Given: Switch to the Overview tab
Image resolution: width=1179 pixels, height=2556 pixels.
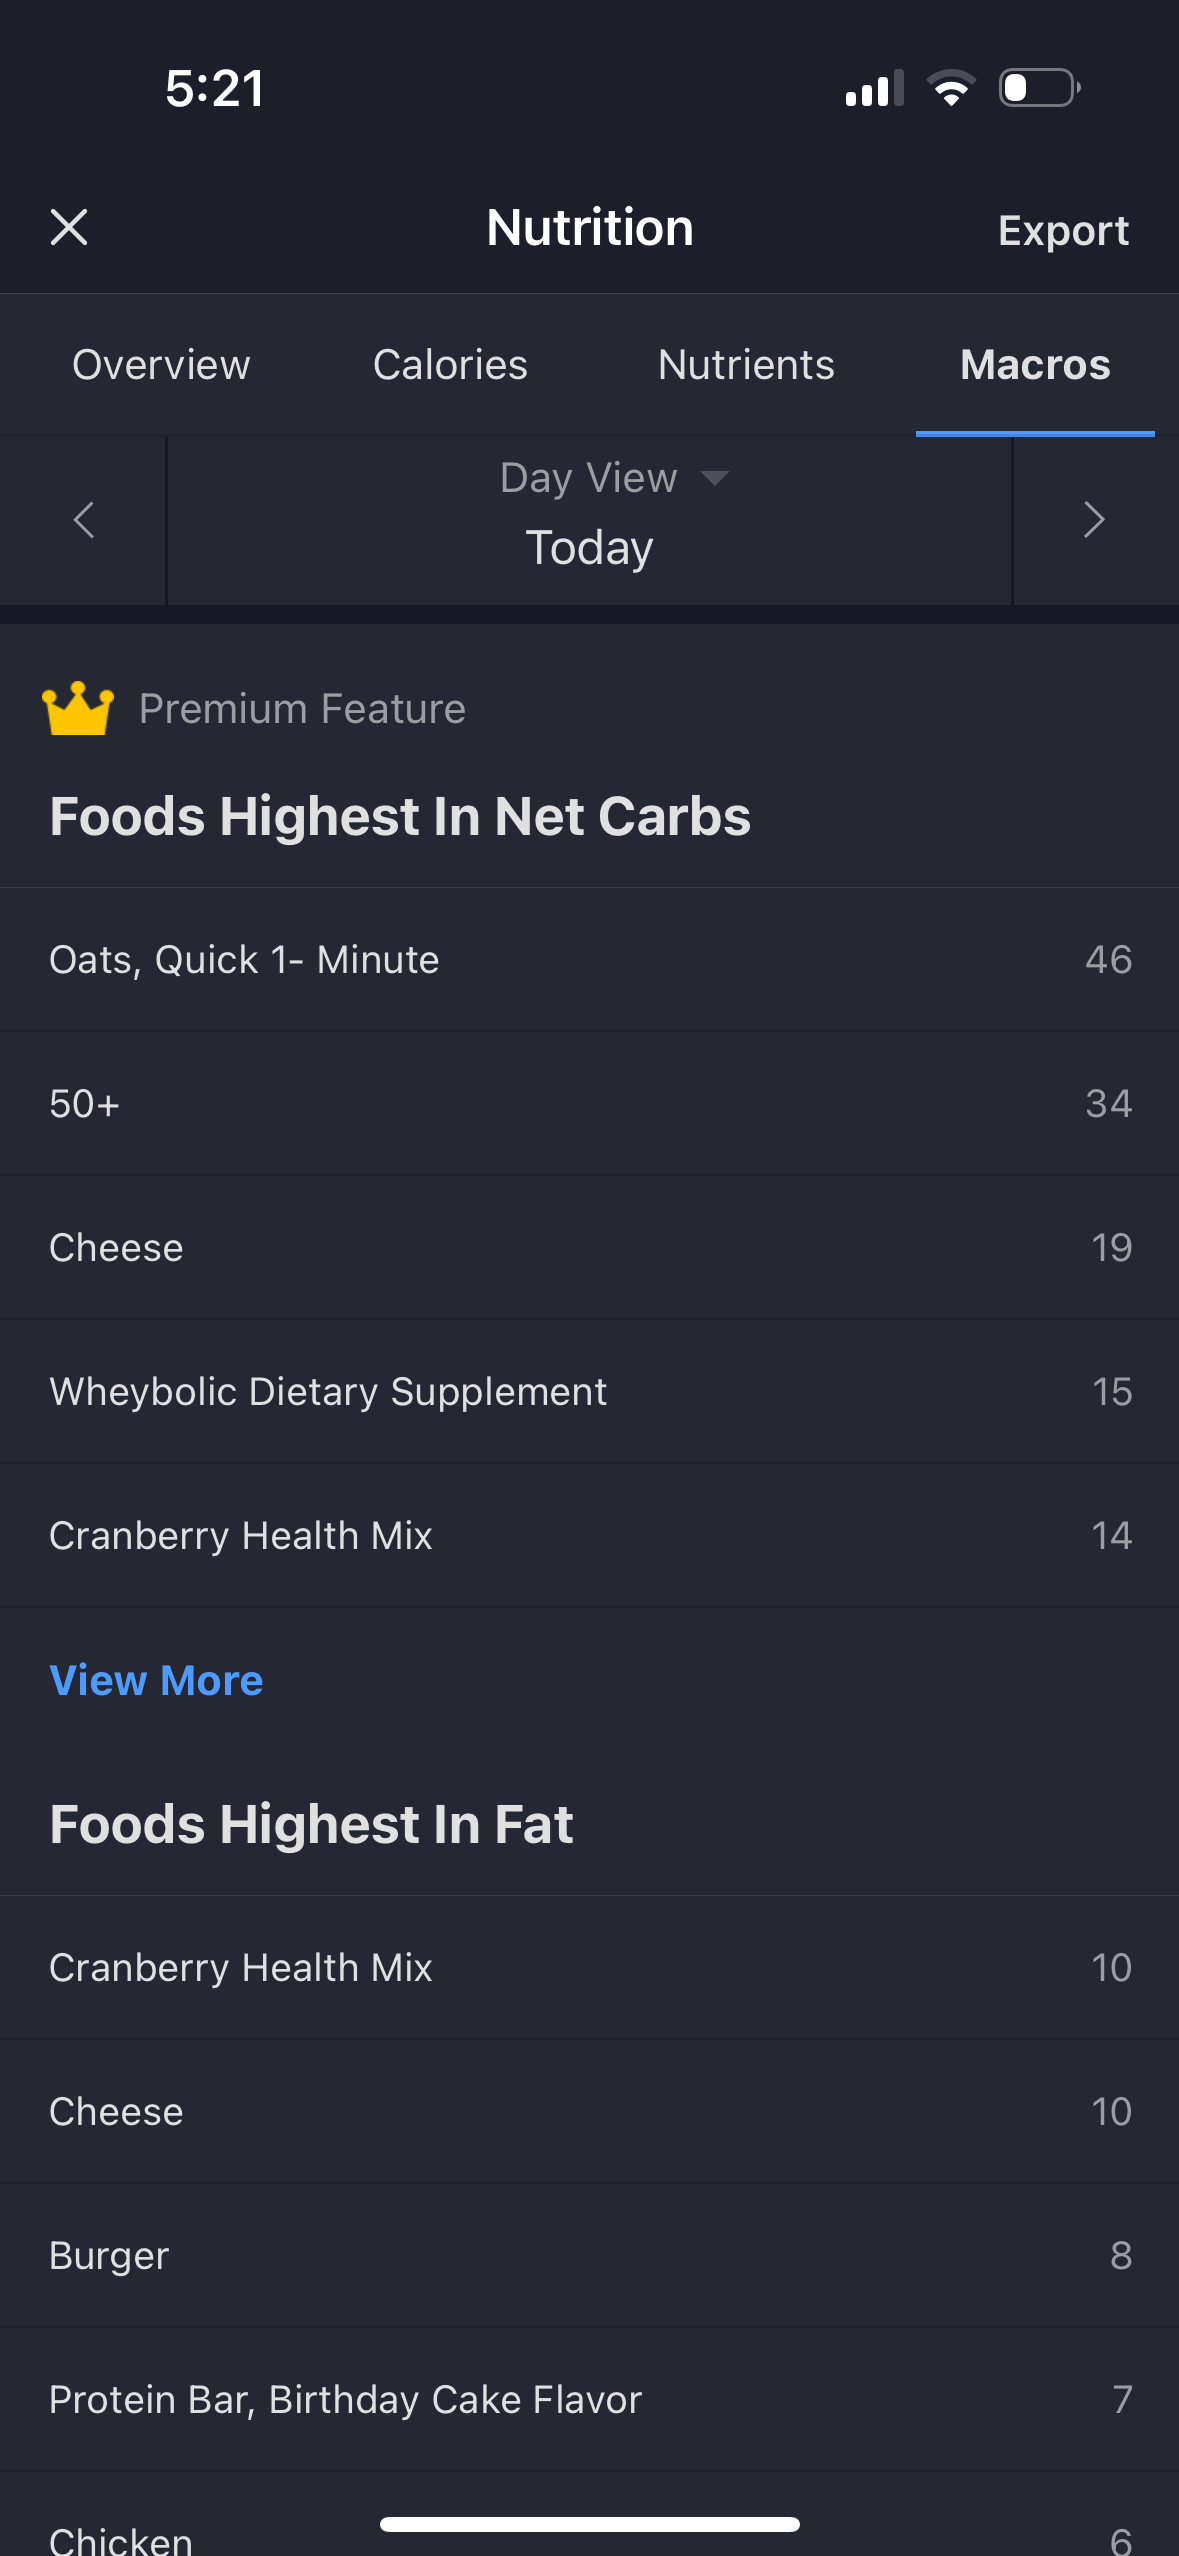Looking at the screenshot, I should pos(161,365).
